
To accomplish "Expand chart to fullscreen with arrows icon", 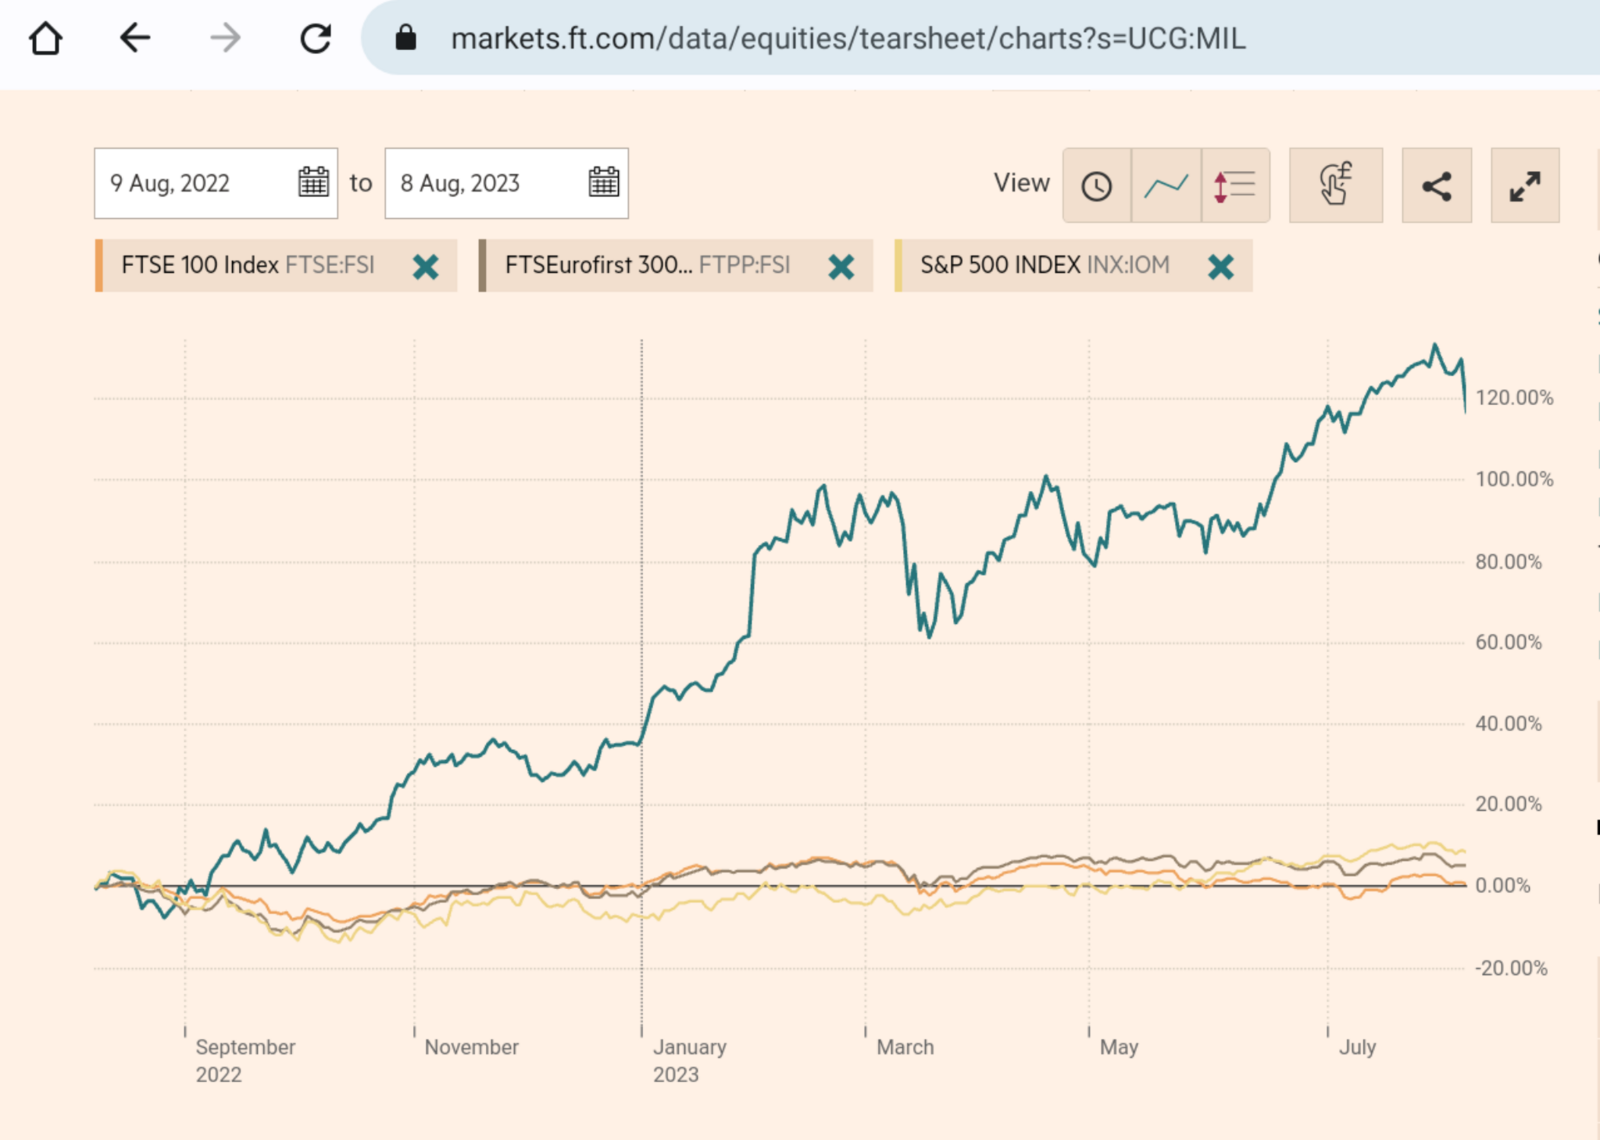I will pyautogui.click(x=1524, y=184).
